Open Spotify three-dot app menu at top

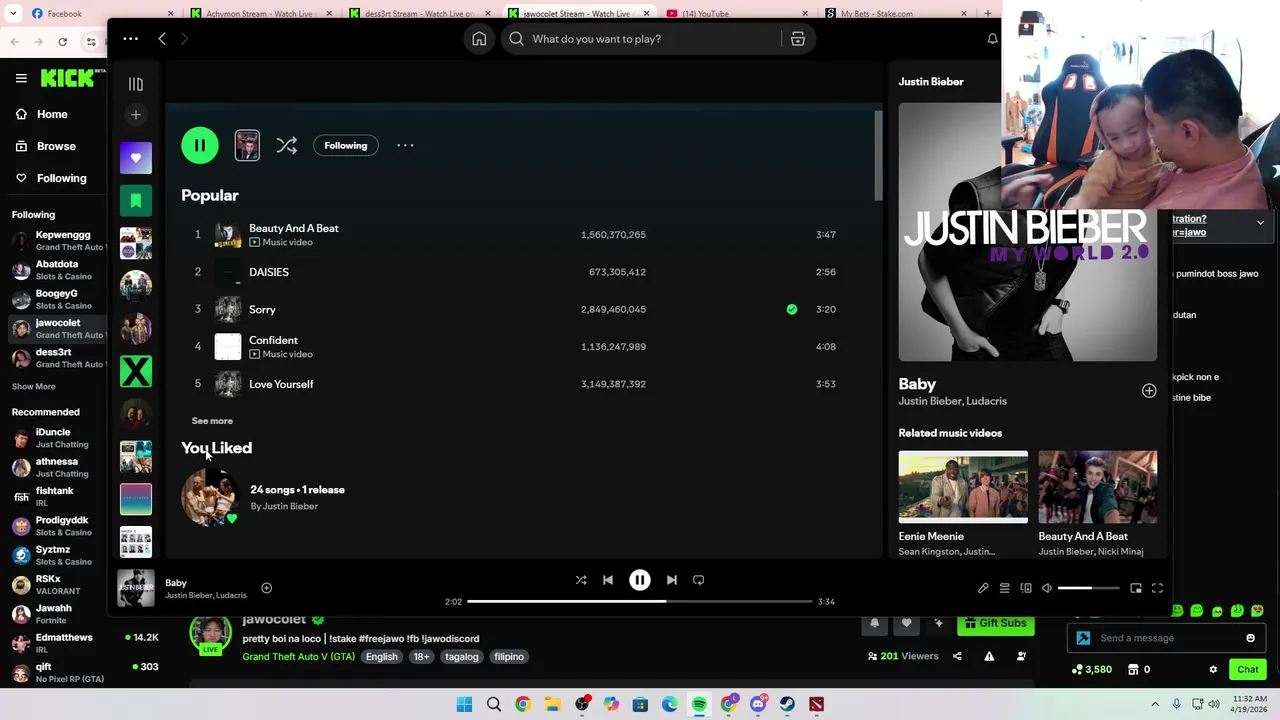(x=130, y=39)
